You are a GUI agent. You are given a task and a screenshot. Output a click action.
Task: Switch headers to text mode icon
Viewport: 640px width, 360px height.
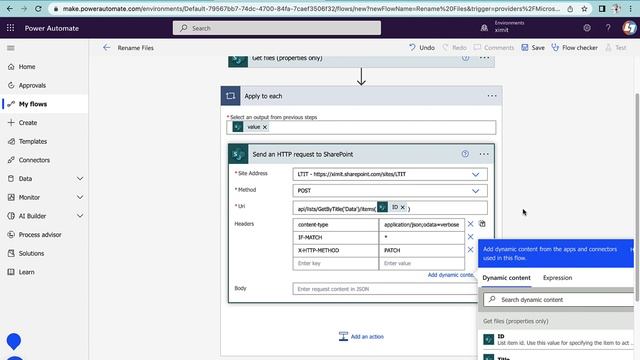point(482,224)
